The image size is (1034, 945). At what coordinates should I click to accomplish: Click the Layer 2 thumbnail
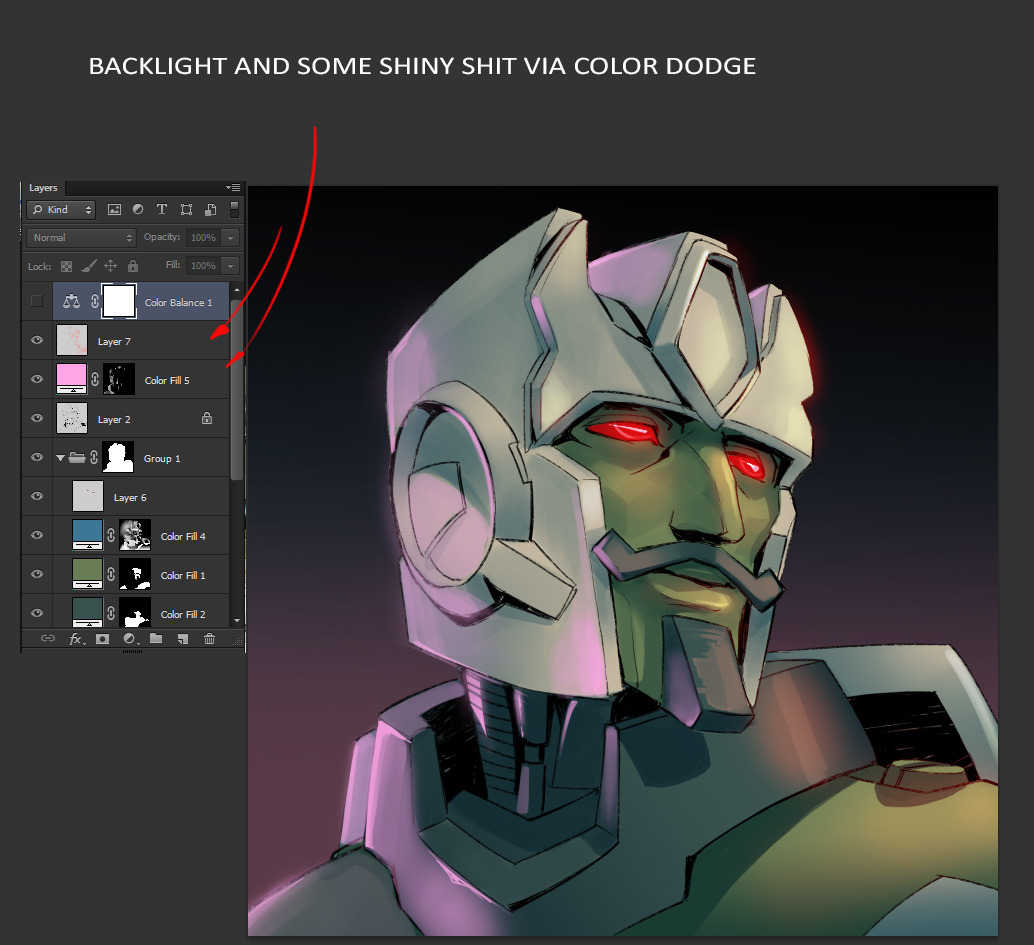[x=72, y=418]
